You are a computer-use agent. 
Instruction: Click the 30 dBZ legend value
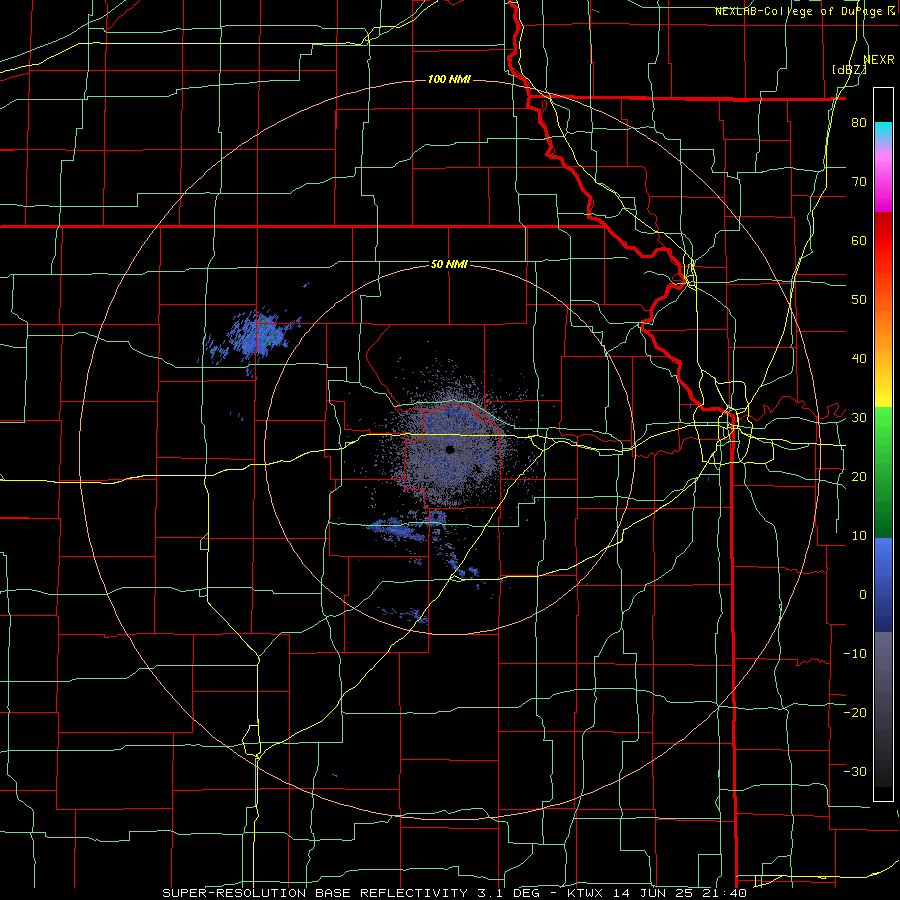point(859,418)
